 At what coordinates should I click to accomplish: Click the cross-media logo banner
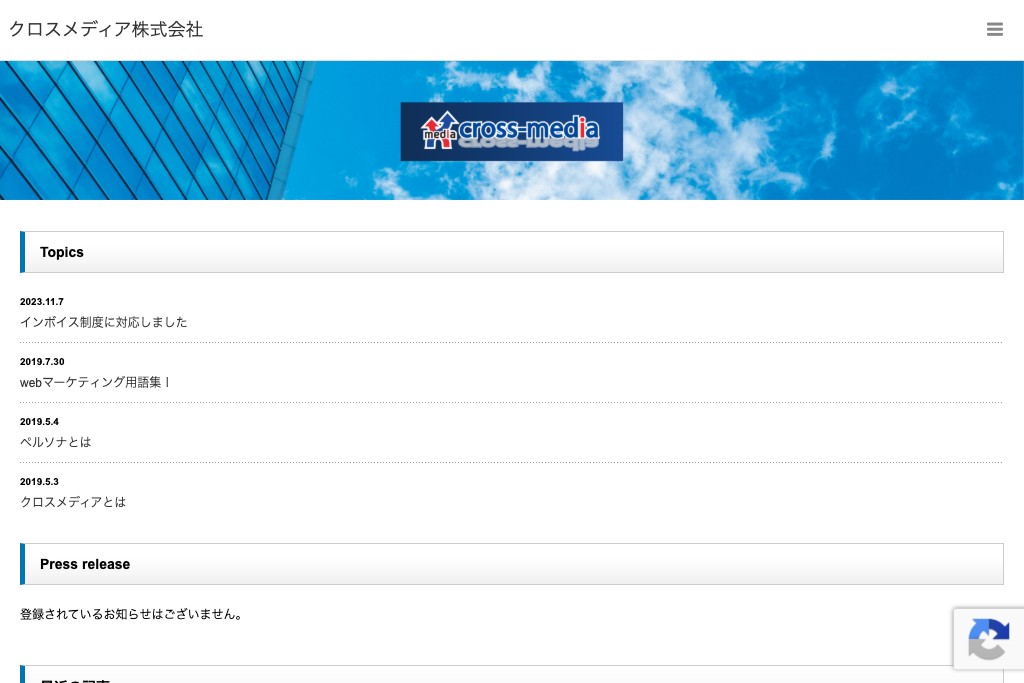pos(511,131)
